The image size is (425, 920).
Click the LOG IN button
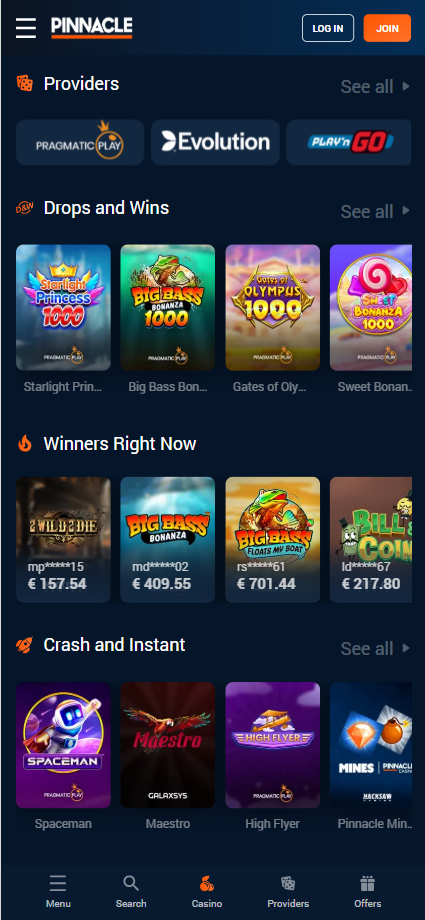click(328, 28)
